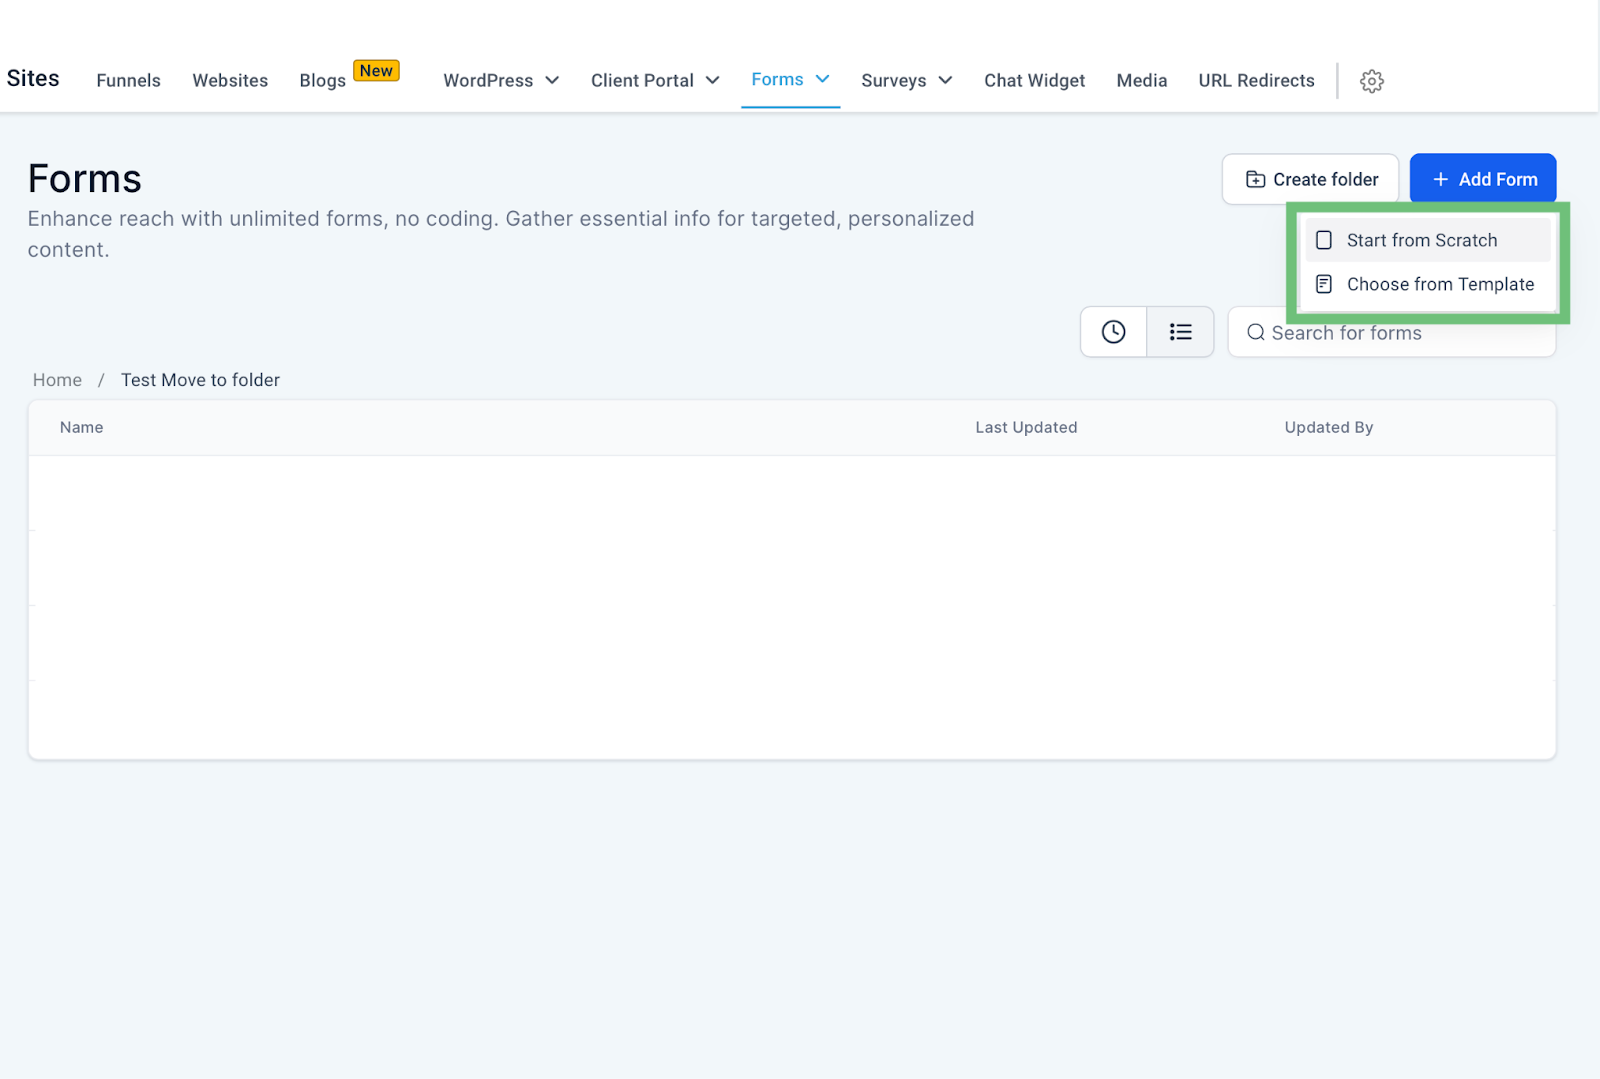1600x1079 pixels.
Task: Switch to the list view icon
Action: [1180, 332]
